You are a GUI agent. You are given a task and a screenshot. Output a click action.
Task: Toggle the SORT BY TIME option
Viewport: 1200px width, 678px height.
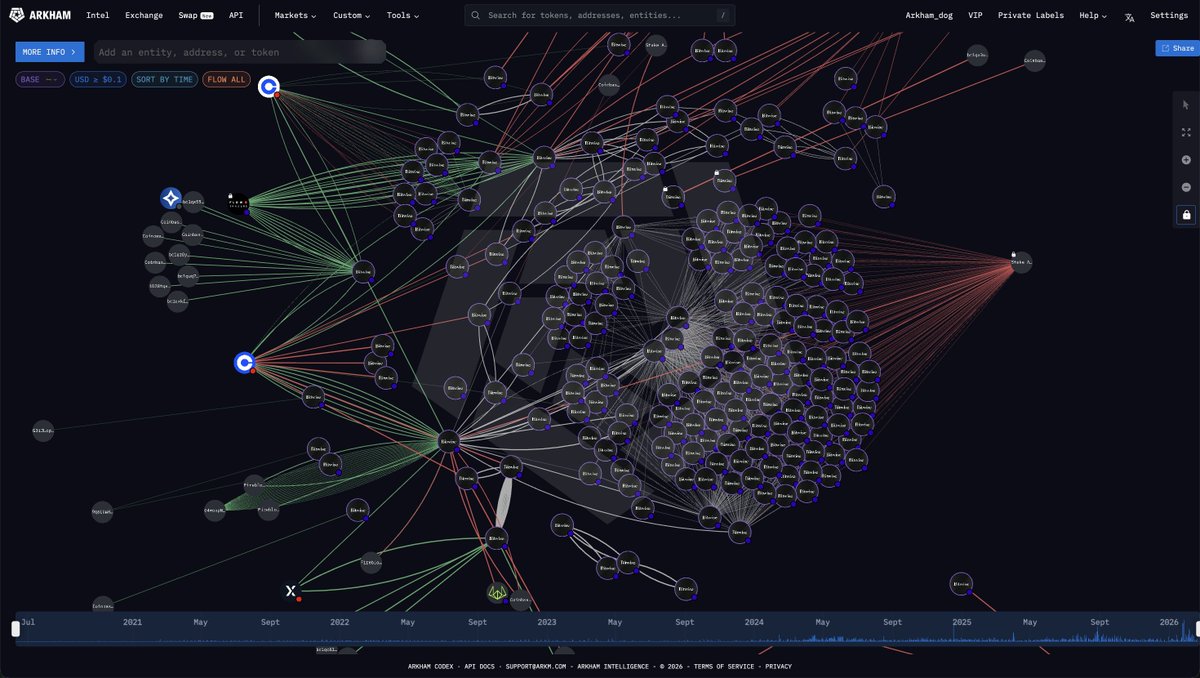click(164, 79)
